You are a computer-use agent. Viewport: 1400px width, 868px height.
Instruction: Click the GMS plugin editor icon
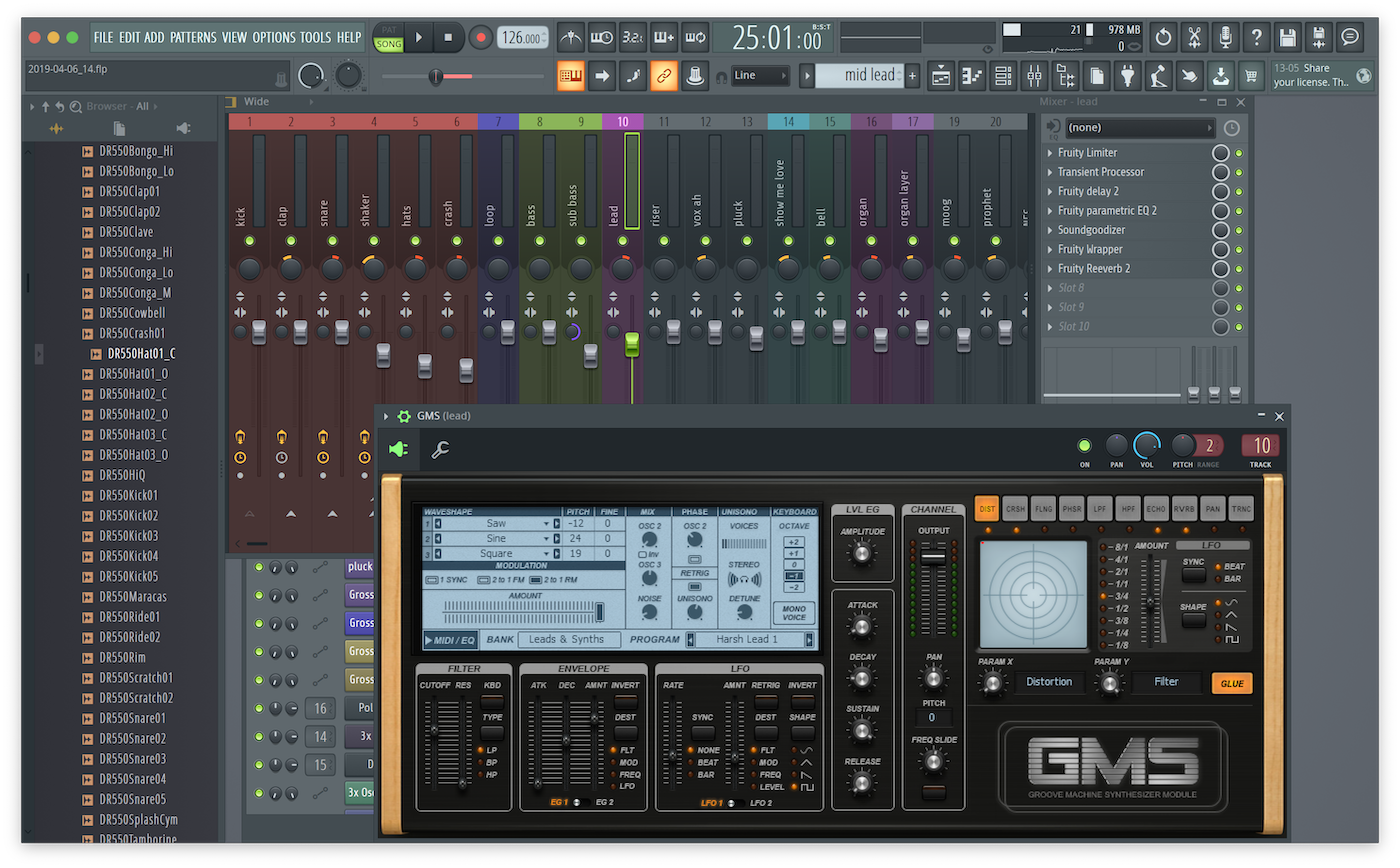(x=398, y=451)
